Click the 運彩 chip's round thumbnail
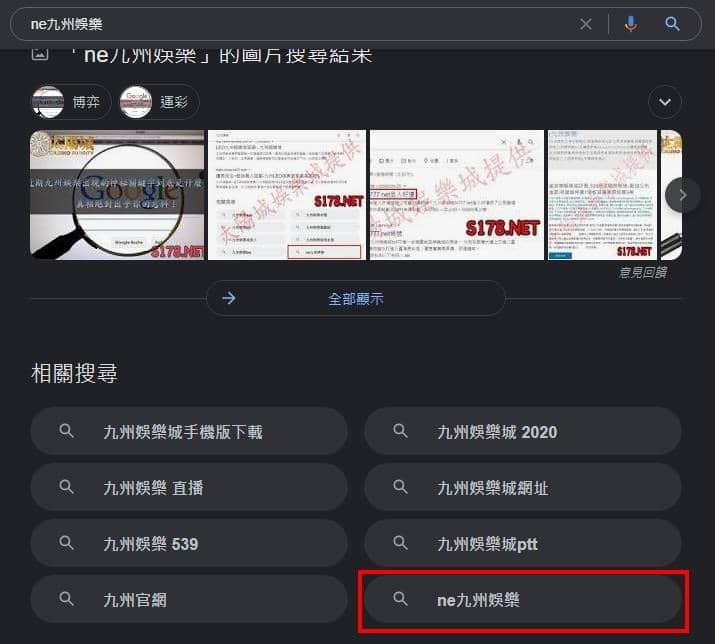The image size is (715, 644). pyautogui.click(x=136, y=102)
